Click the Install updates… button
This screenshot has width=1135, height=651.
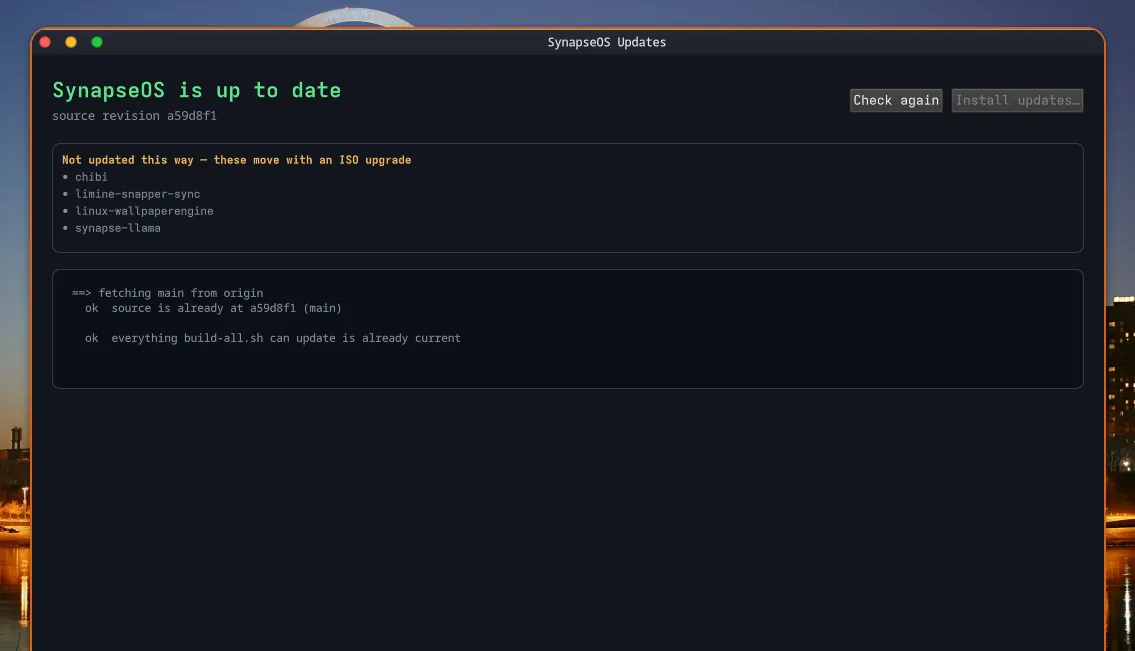tap(1017, 101)
